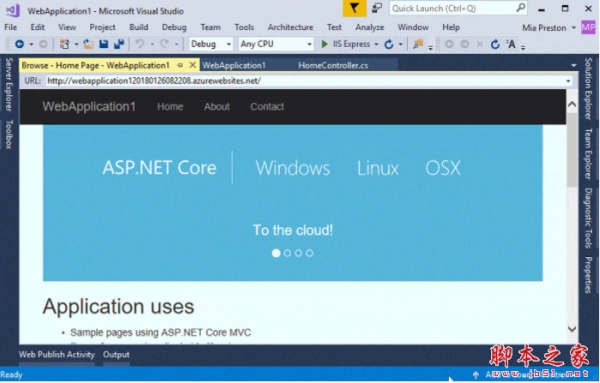Screen dimensions: 600x383
Task: Select the first carousel indicator dot
Action: tap(276, 253)
